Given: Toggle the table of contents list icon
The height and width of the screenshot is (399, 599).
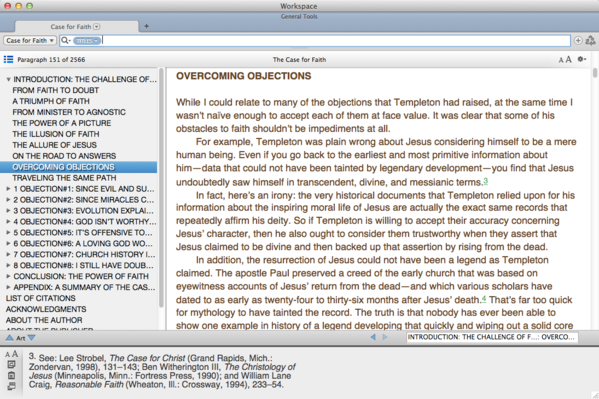Looking at the screenshot, I should click(8, 59).
